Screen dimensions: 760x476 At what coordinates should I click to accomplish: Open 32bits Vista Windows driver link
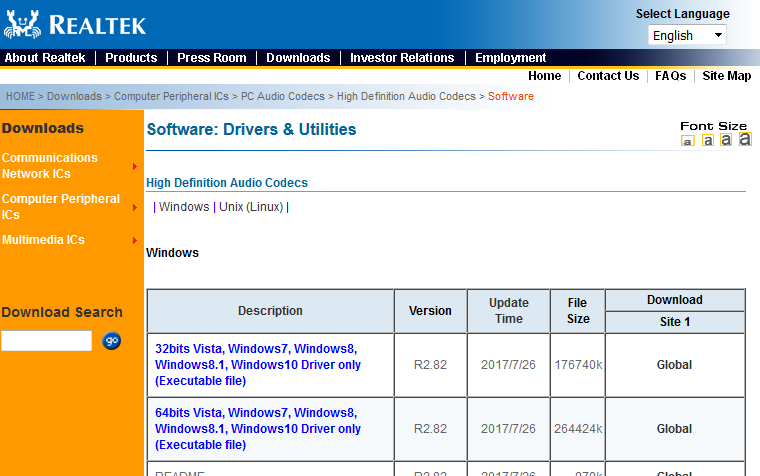[257, 365]
